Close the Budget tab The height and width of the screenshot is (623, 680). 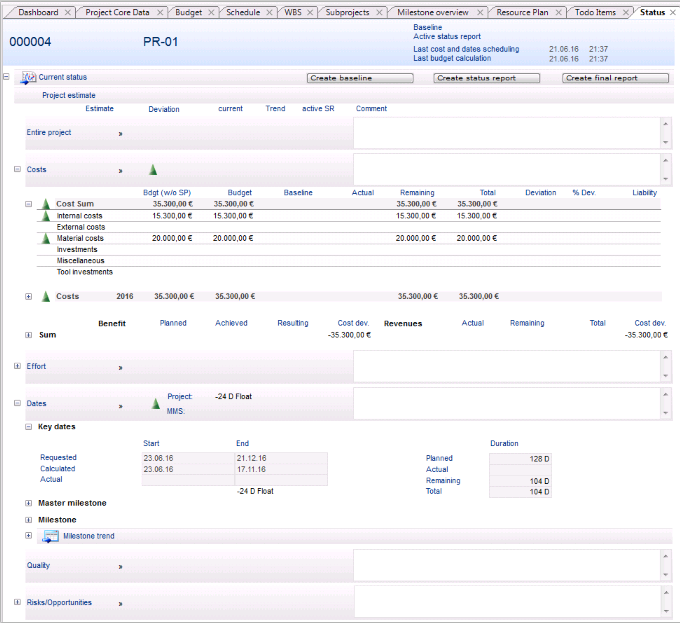click(x=211, y=13)
